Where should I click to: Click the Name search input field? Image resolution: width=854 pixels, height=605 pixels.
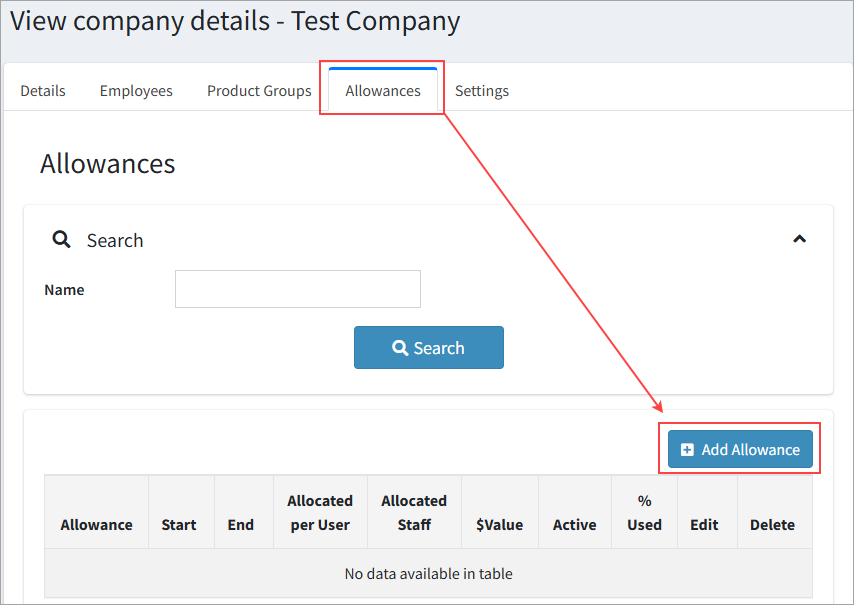(298, 289)
